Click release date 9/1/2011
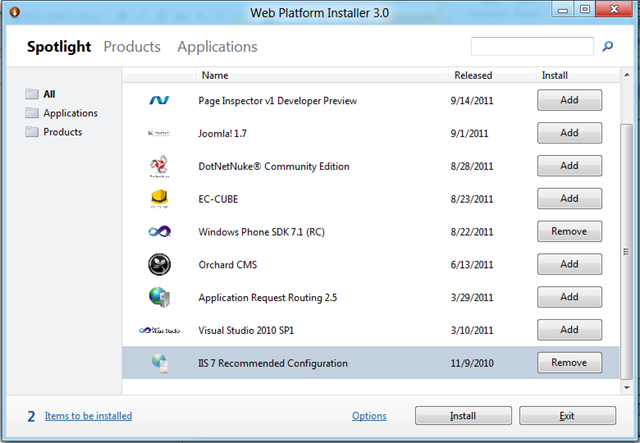640x443 pixels. [x=469, y=134]
